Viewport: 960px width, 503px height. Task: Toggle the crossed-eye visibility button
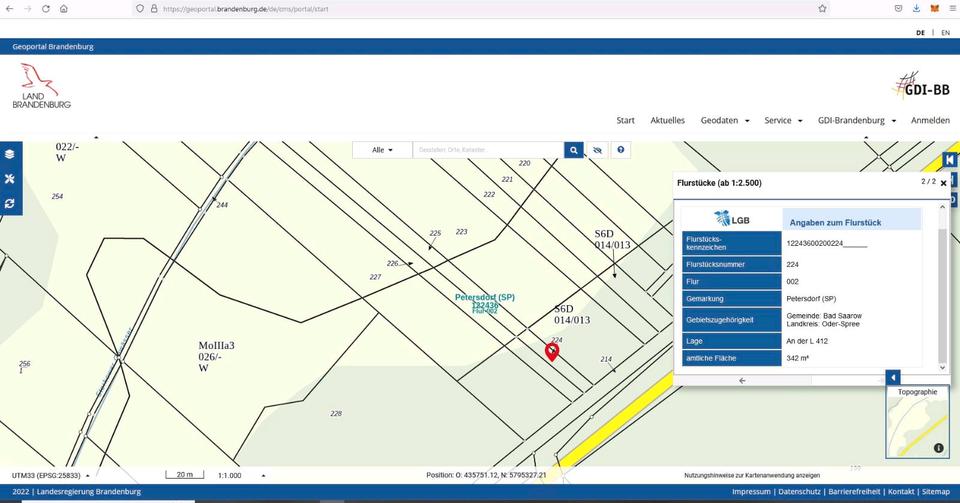pyautogui.click(x=597, y=150)
